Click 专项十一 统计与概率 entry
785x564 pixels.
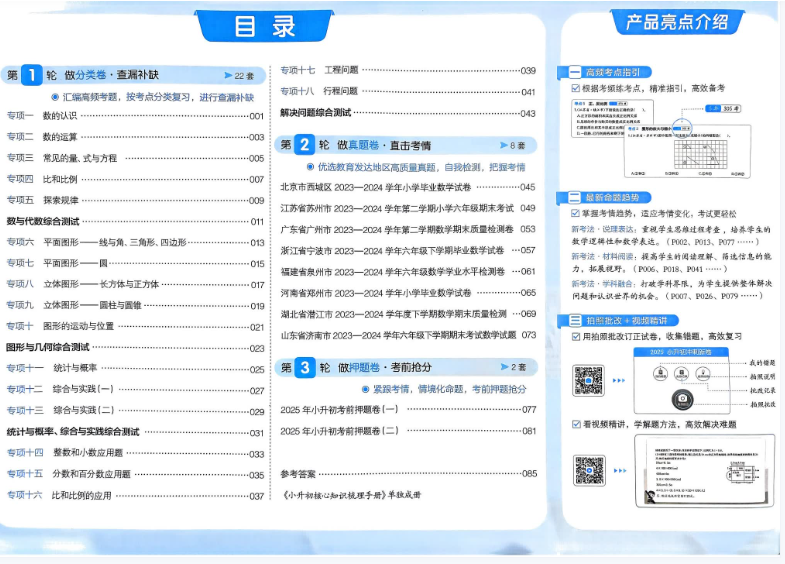pyautogui.click(x=135, y=368)
